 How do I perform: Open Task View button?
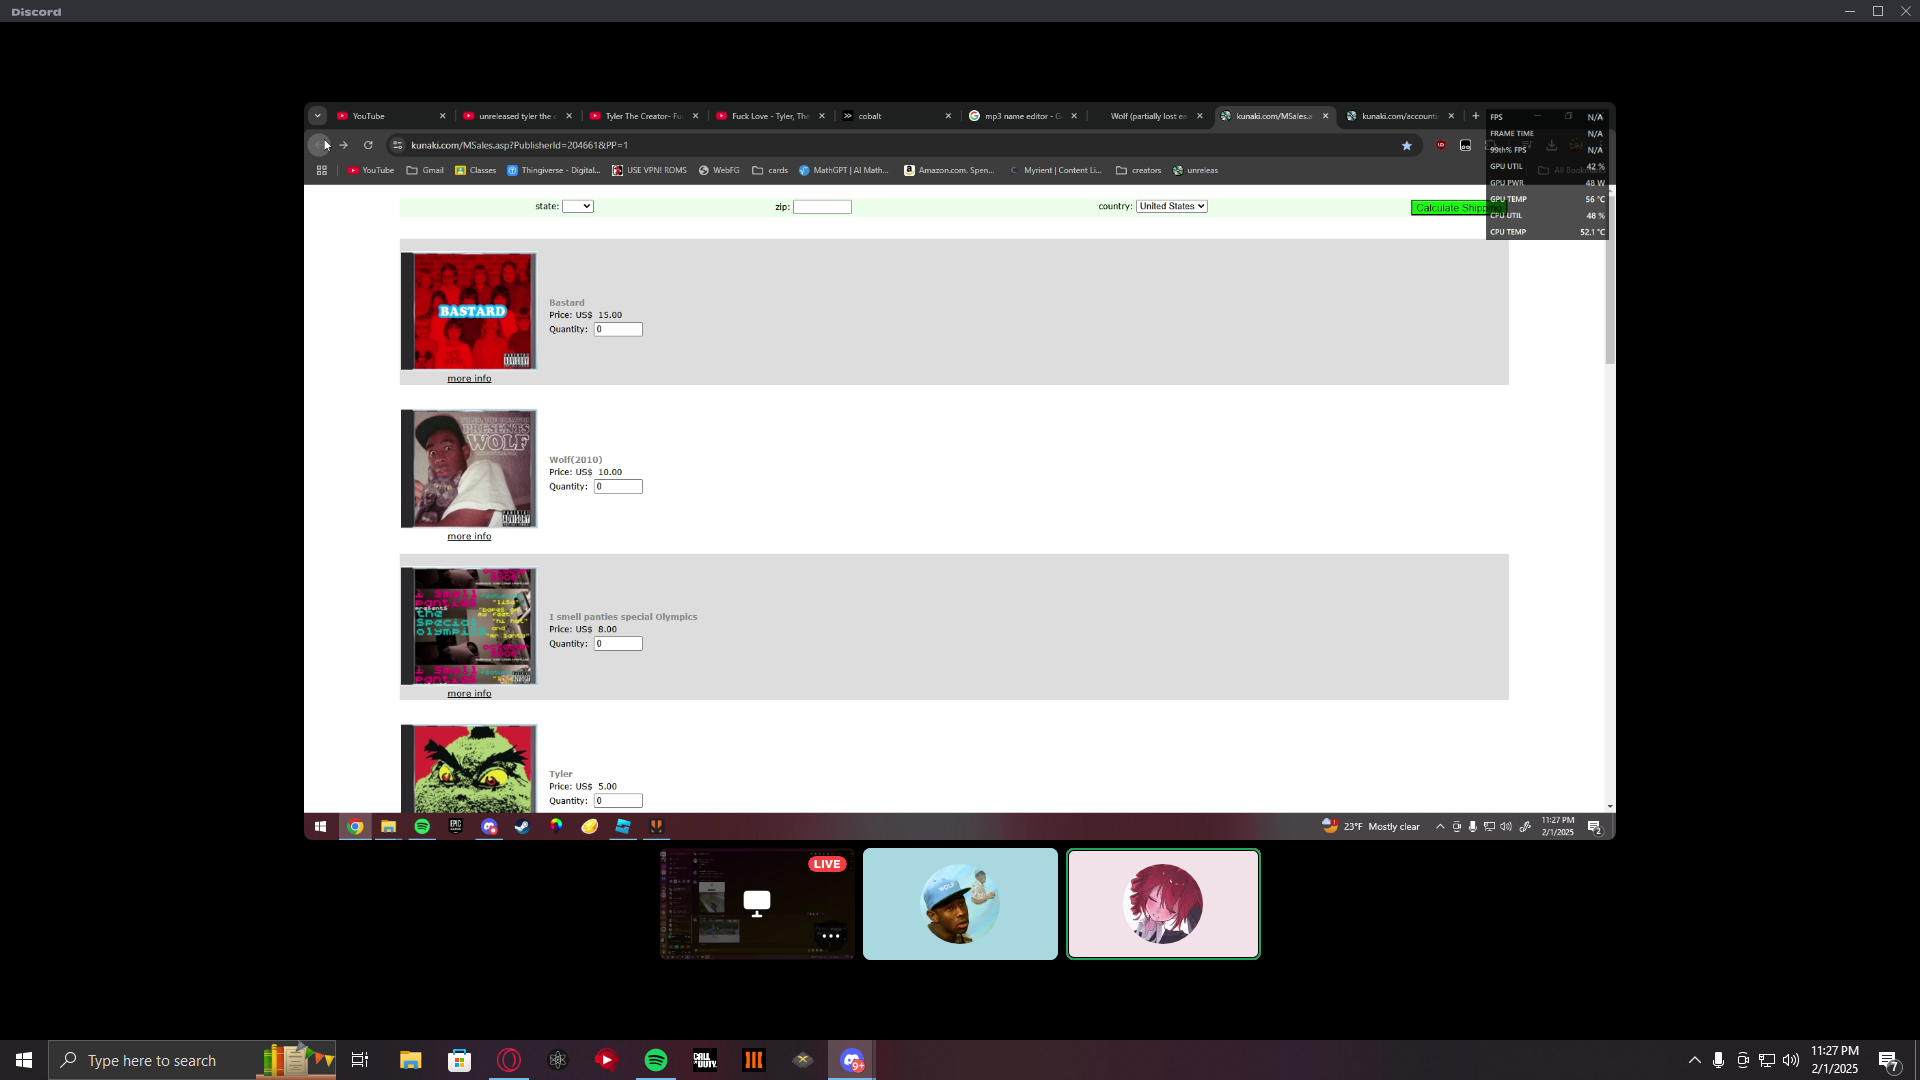tap(360, 1060)
